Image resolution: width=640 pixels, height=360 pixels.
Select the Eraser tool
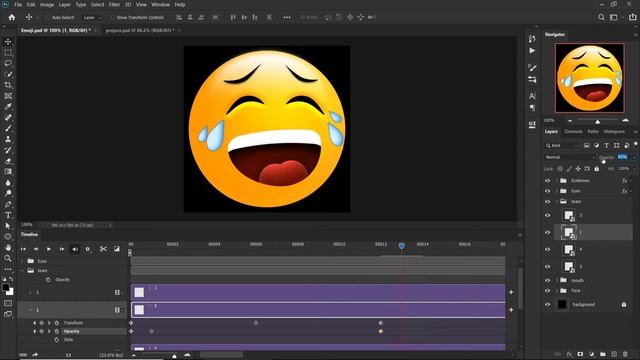tap(8, 161)
